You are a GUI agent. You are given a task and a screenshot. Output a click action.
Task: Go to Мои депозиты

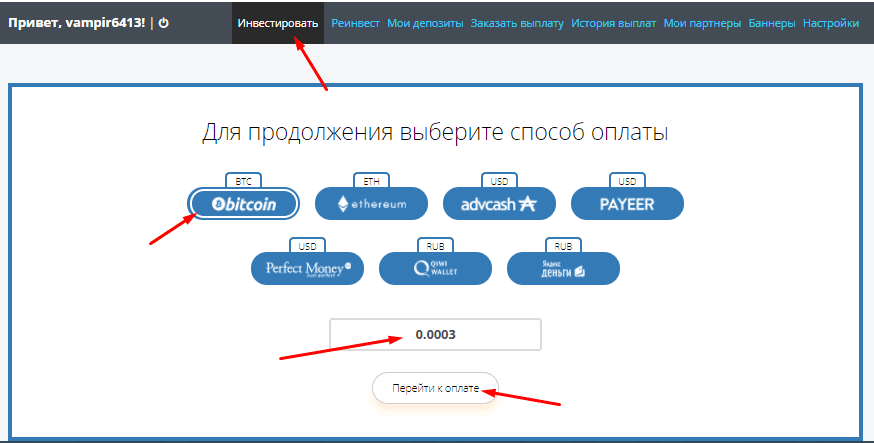click(x=425, y=23)
